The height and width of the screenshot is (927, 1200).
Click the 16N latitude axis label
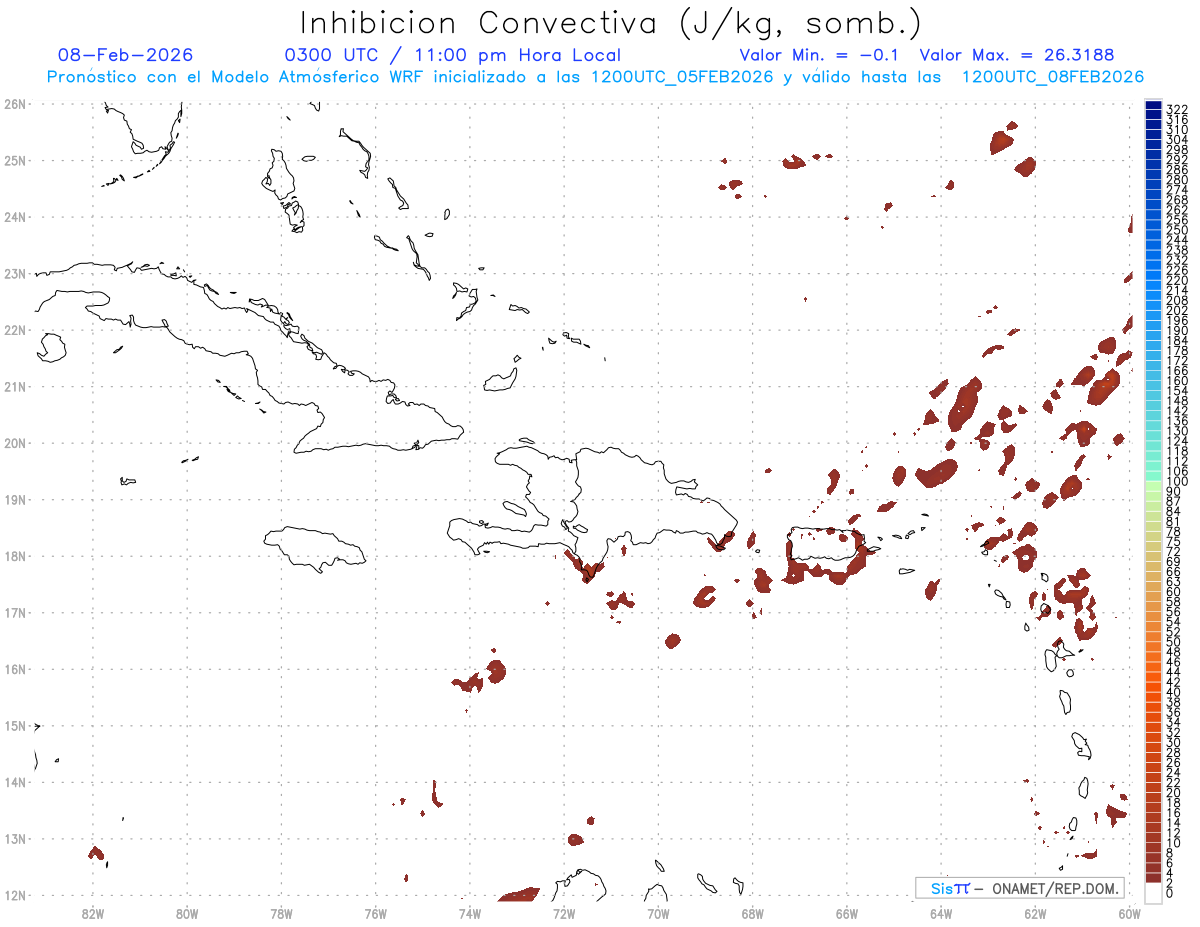point(15,669)
